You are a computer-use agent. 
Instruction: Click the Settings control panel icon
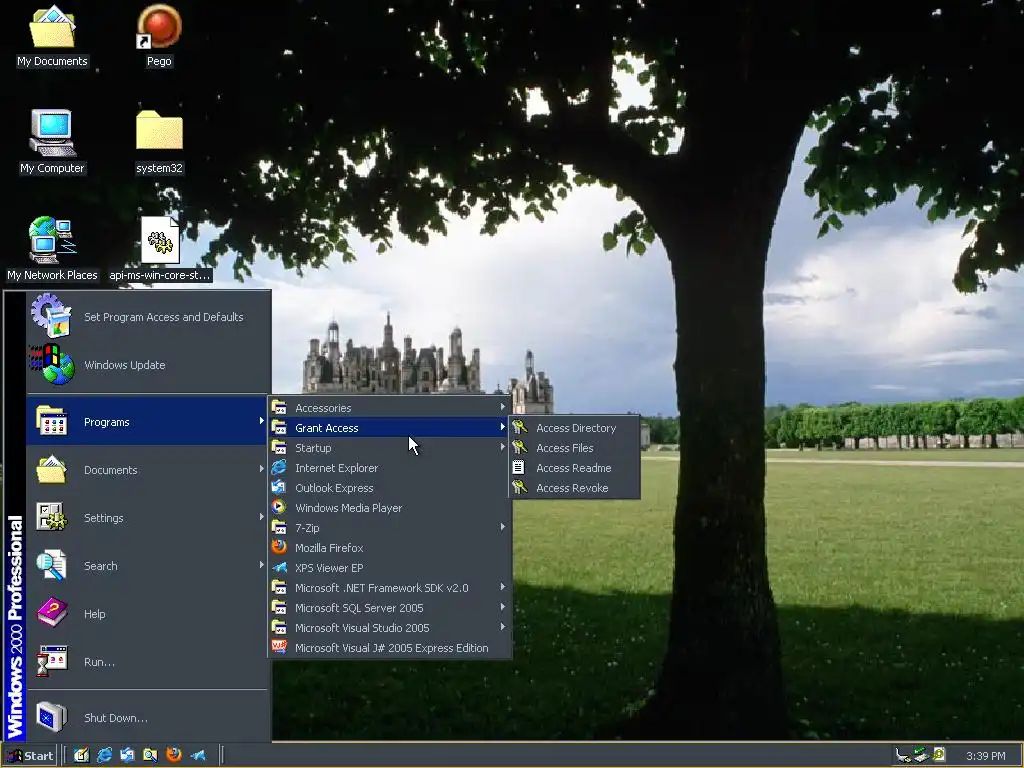coord(51,517)
